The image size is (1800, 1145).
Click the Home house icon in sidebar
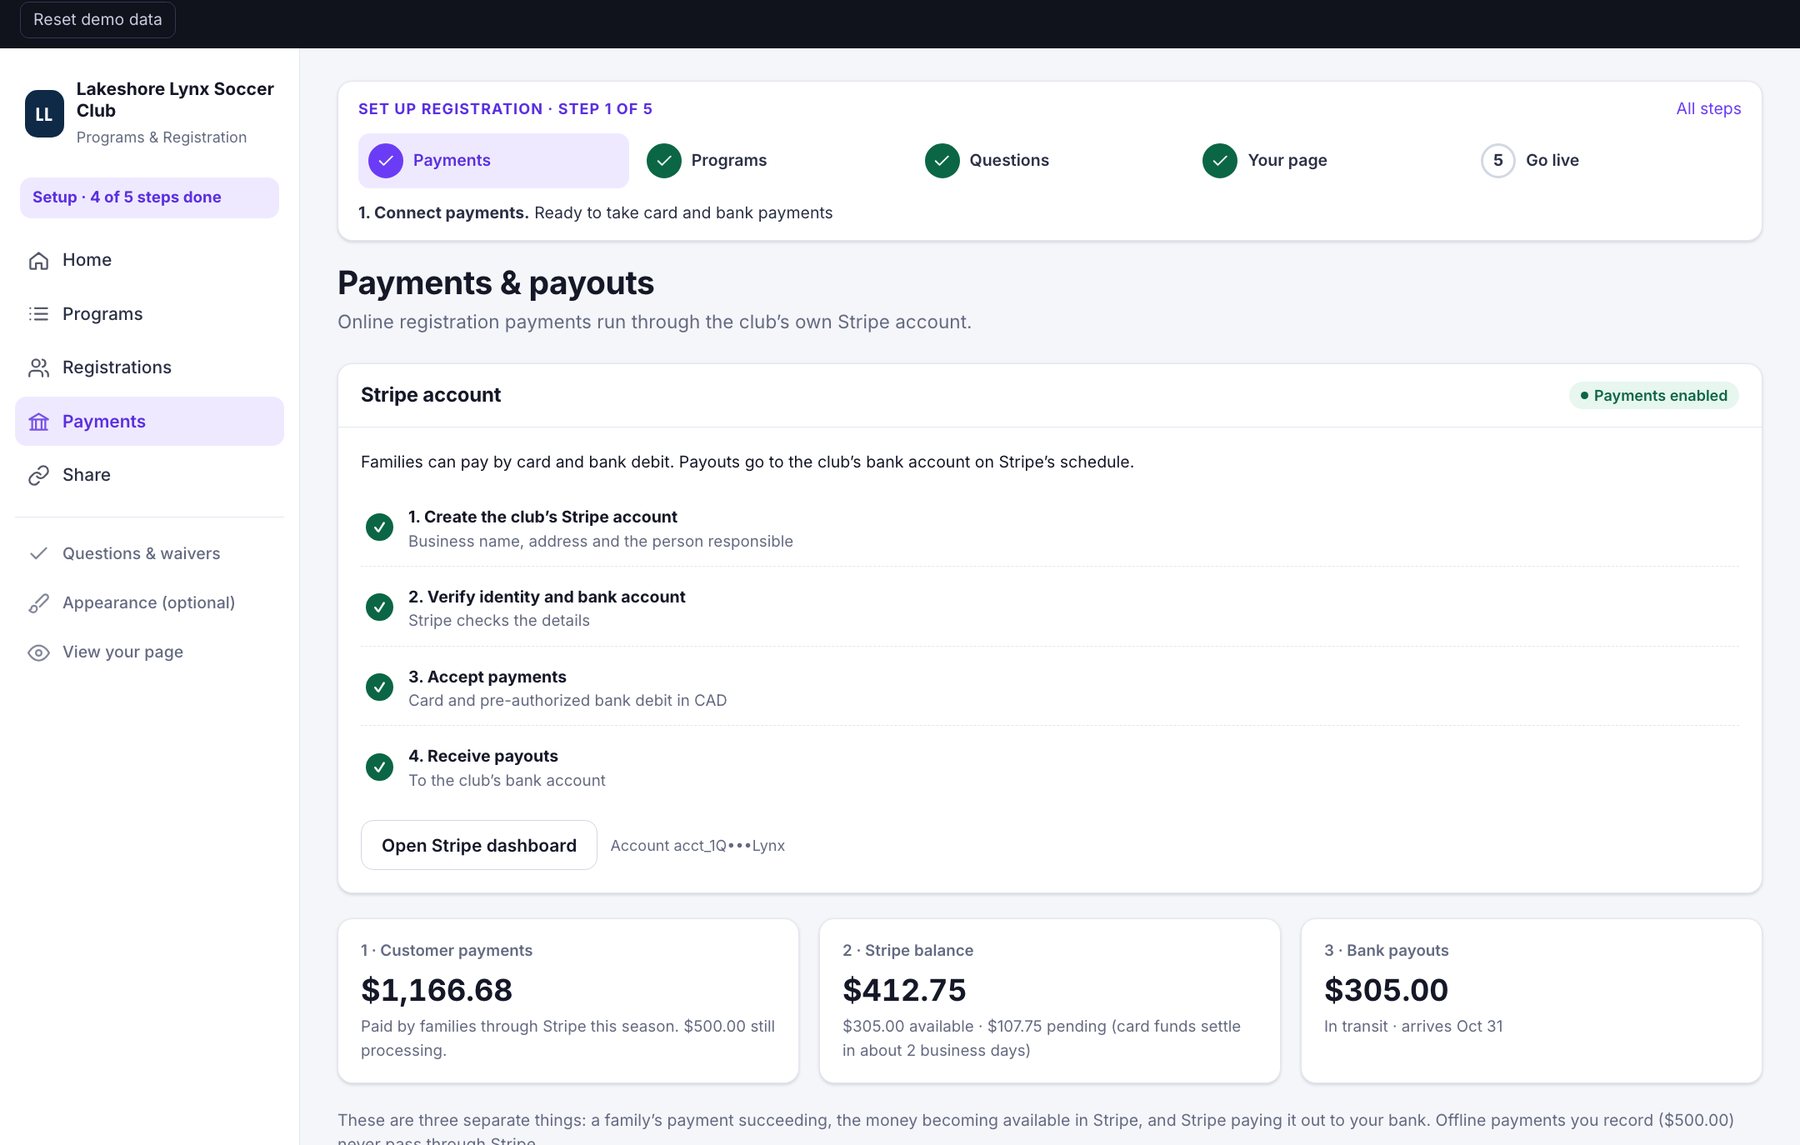(39, 261)
